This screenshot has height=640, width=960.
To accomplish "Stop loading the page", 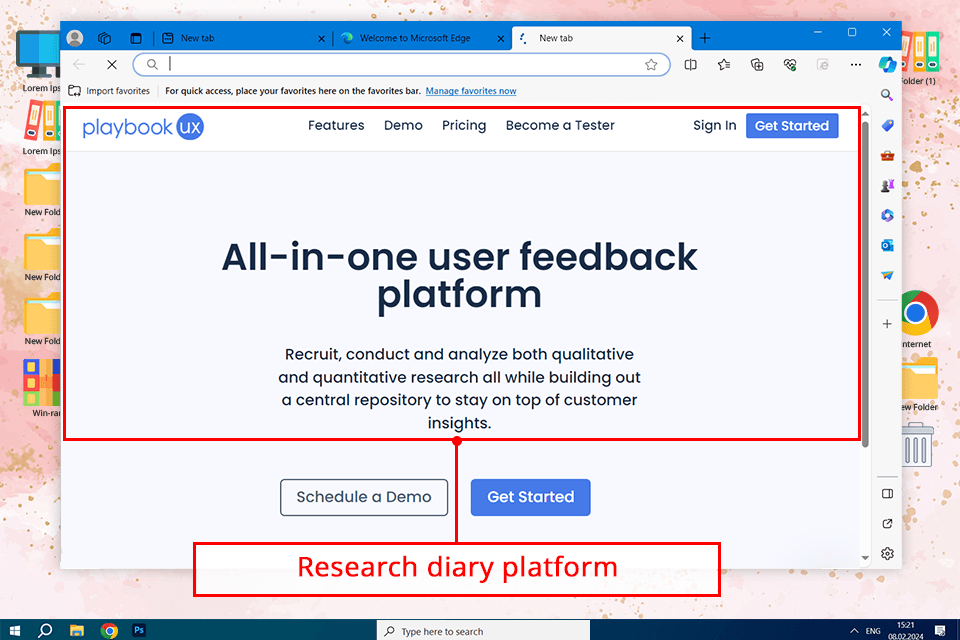I will [x=112, y=64].
